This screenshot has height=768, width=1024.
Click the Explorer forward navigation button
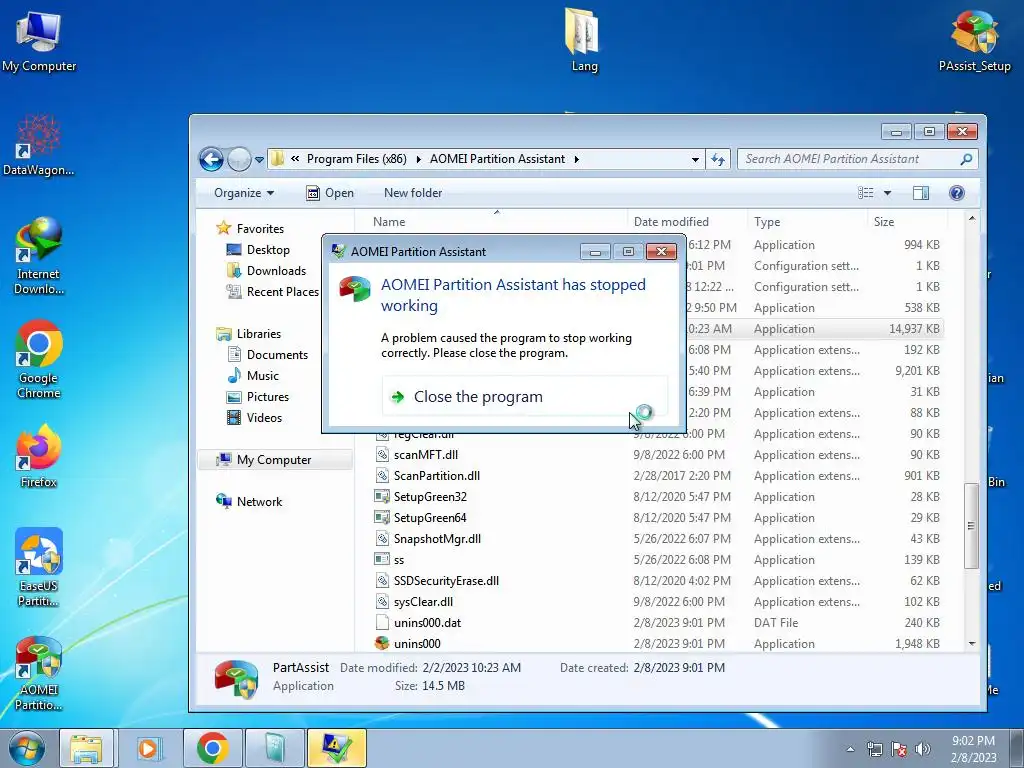(239, 159)
